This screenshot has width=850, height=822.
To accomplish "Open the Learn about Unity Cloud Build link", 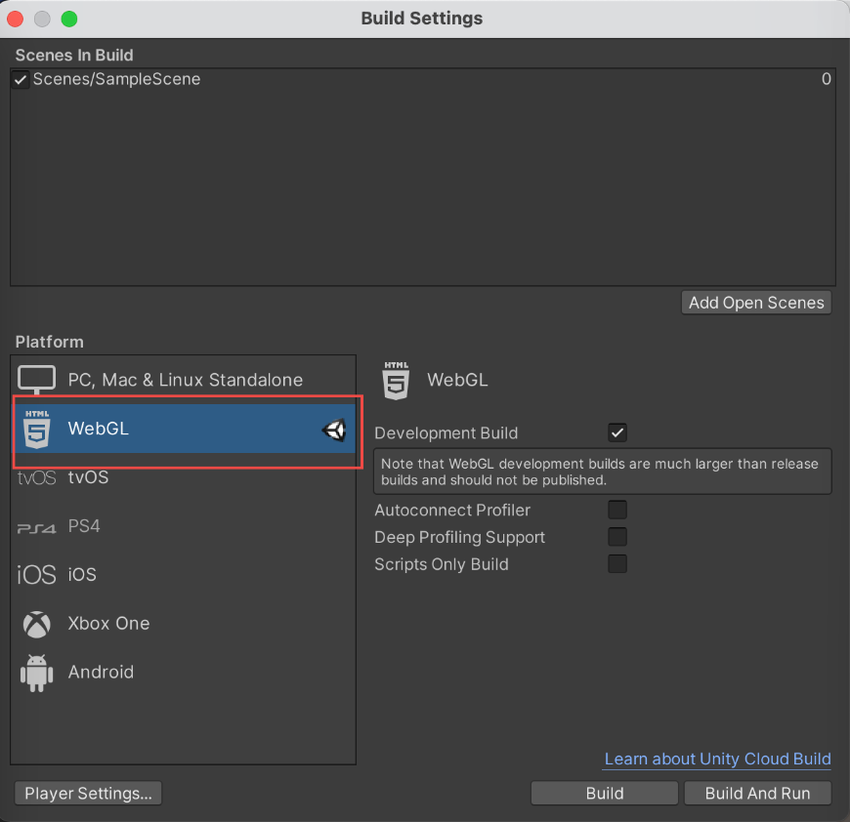I will coord(717,759).
